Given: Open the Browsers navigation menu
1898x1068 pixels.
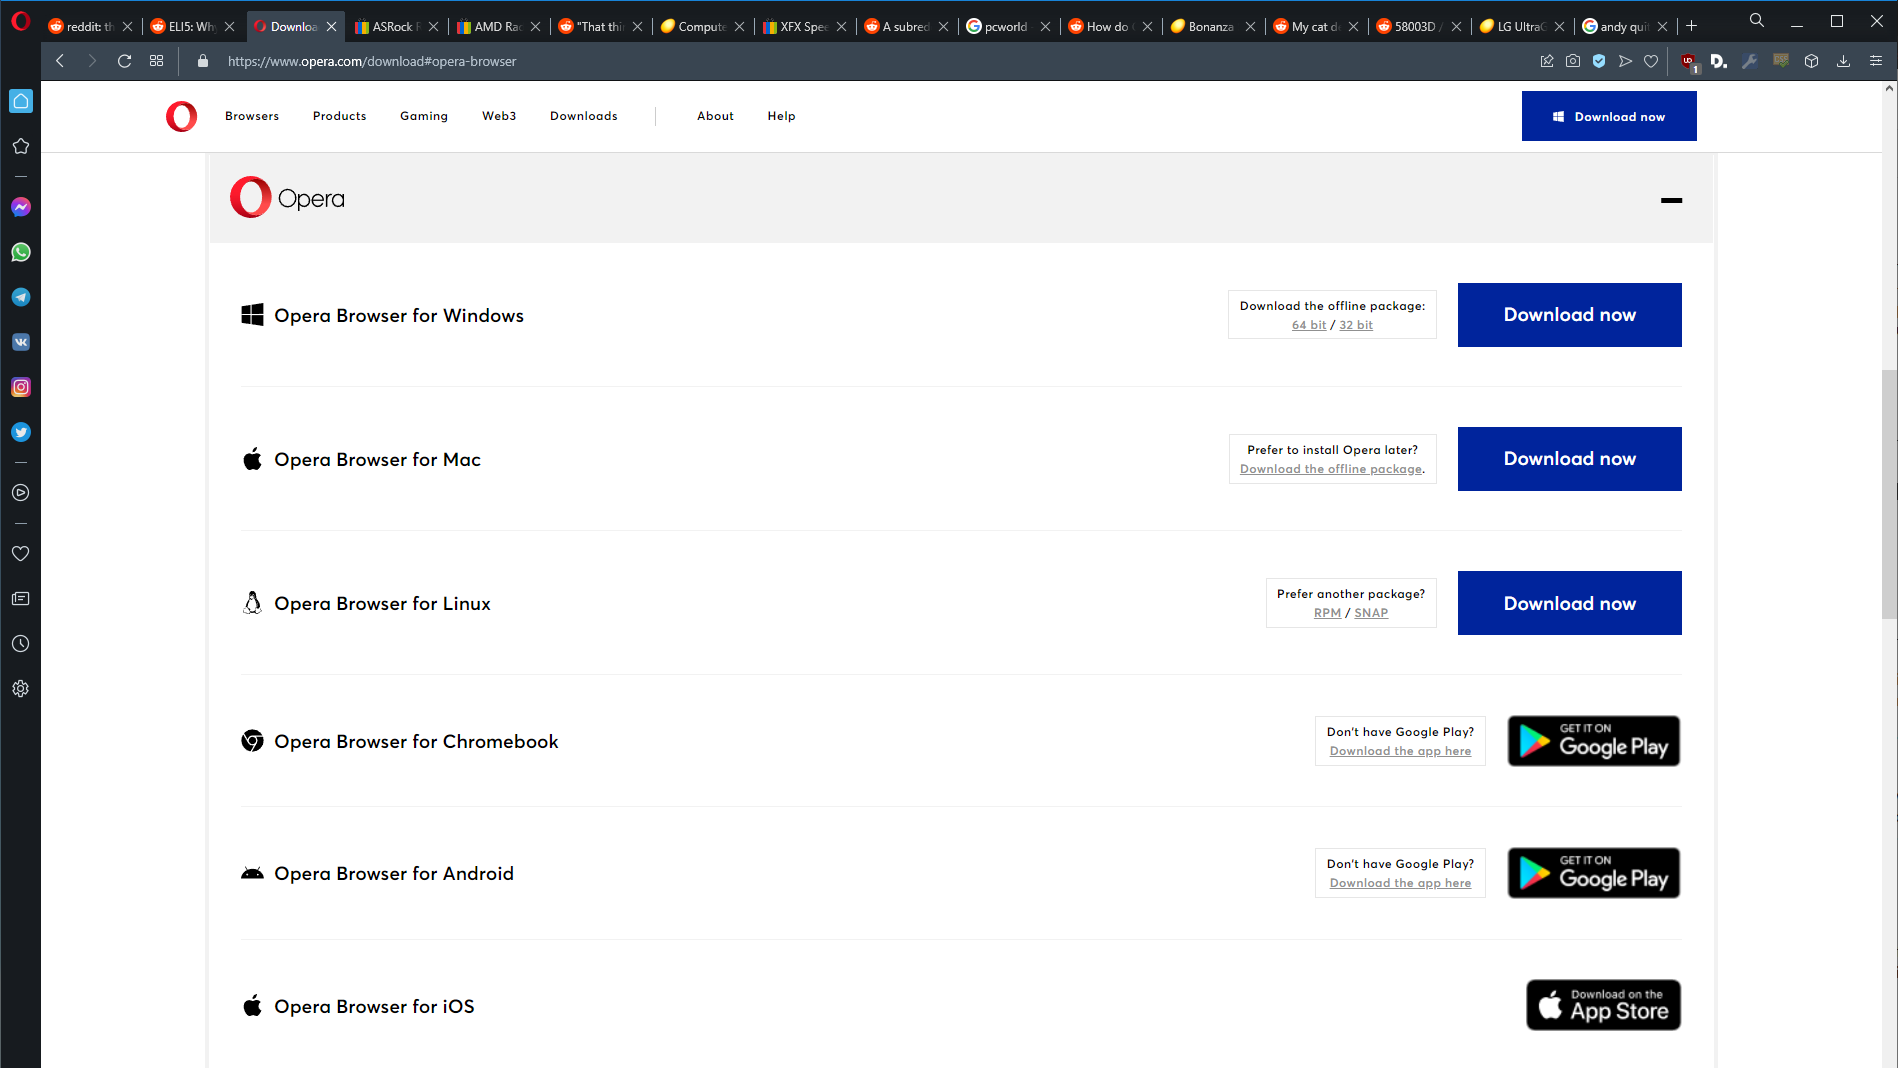Looking at the screenshot, I should (x=252, y=116).
